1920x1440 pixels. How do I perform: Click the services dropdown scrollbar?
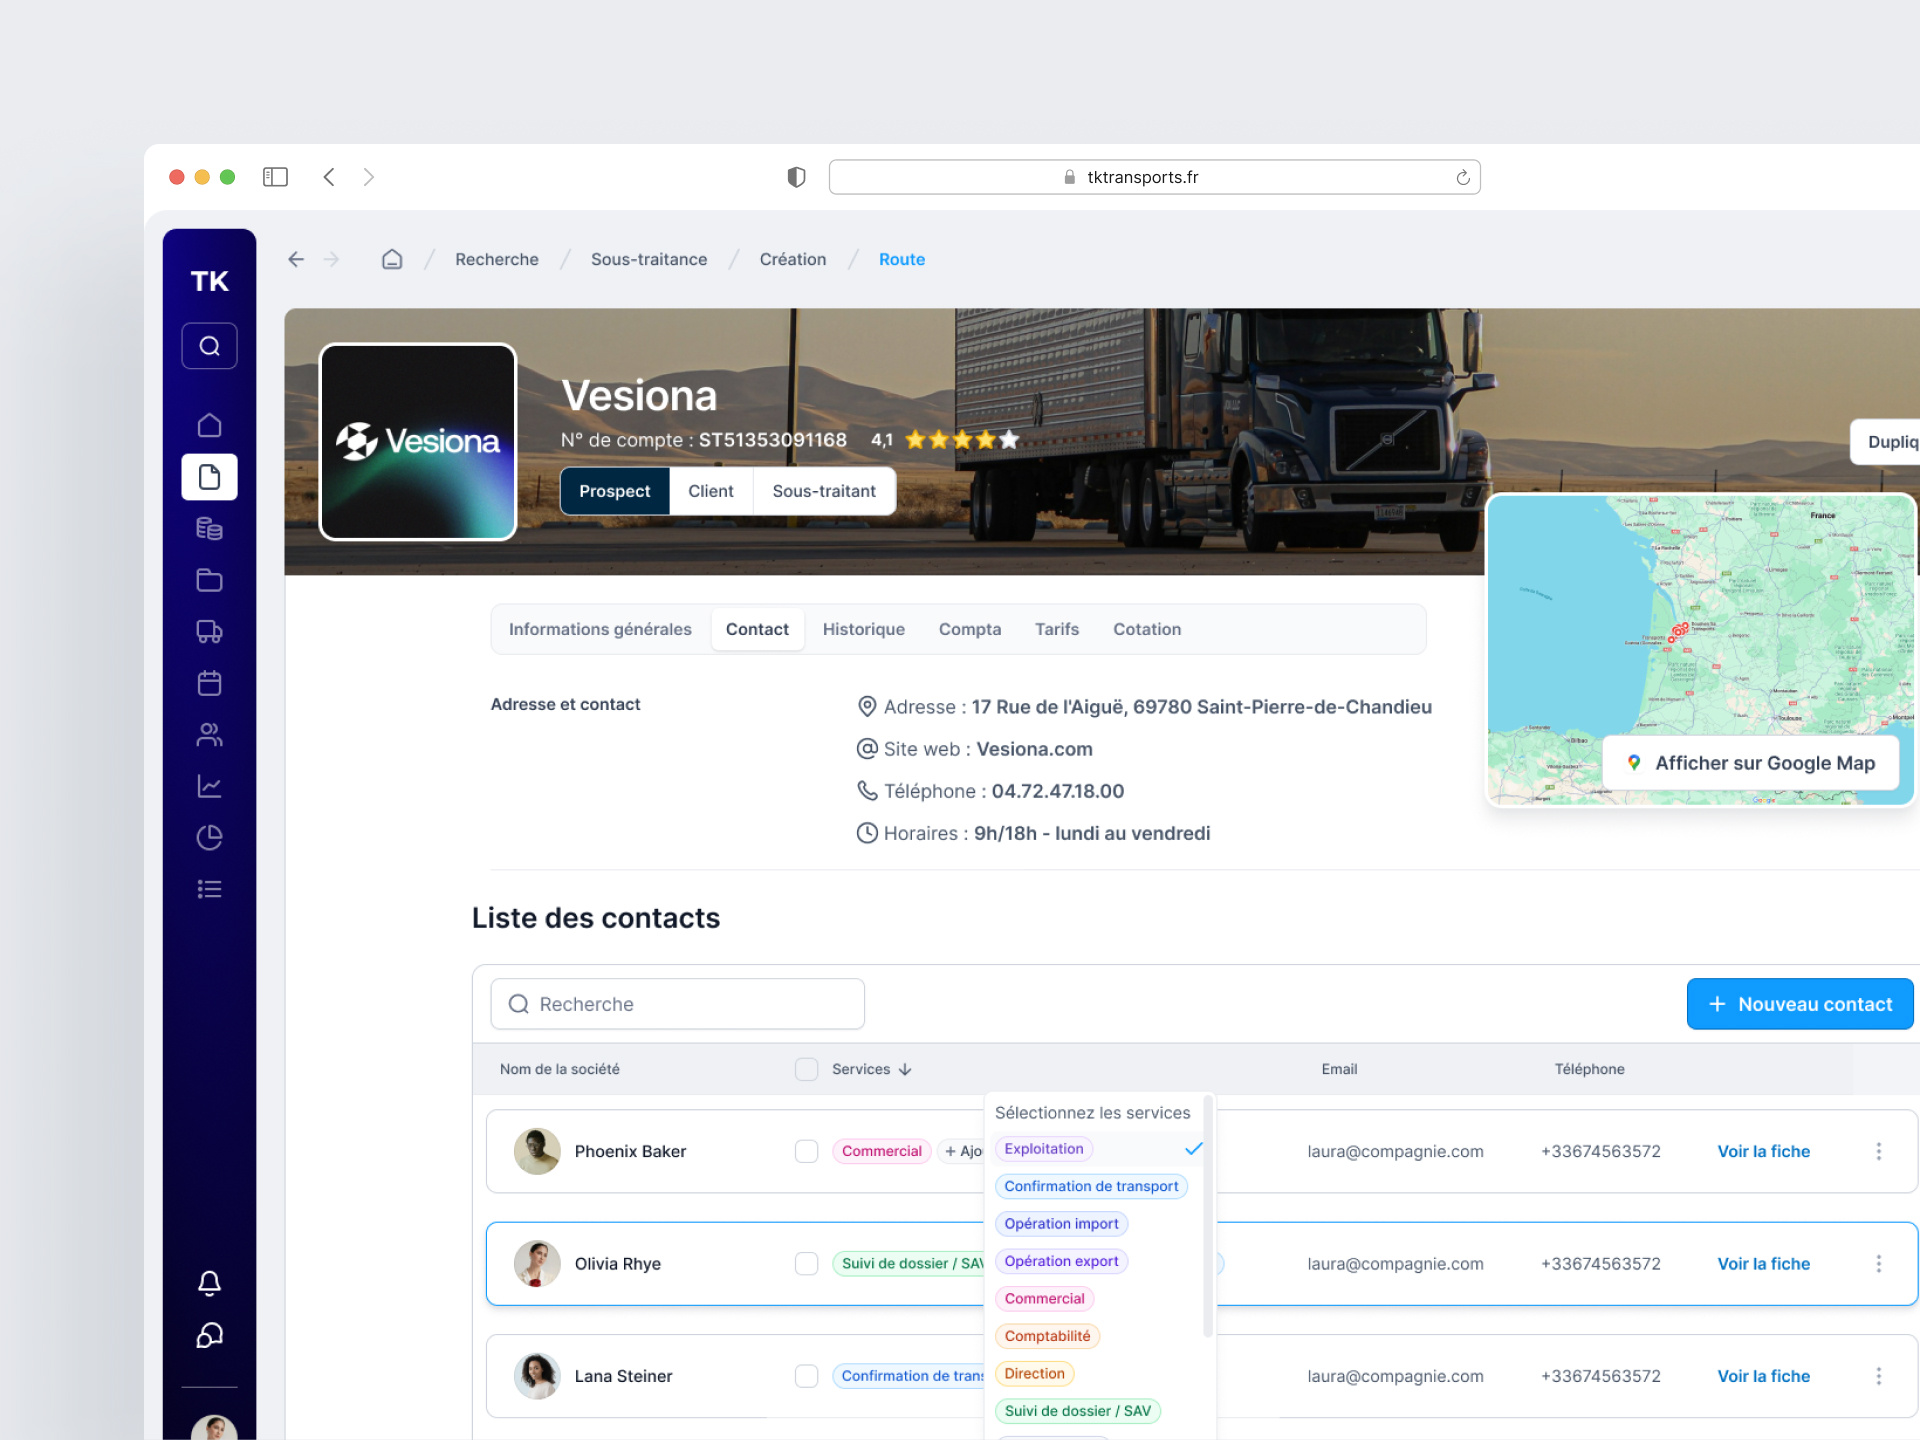point(1208,1217)
